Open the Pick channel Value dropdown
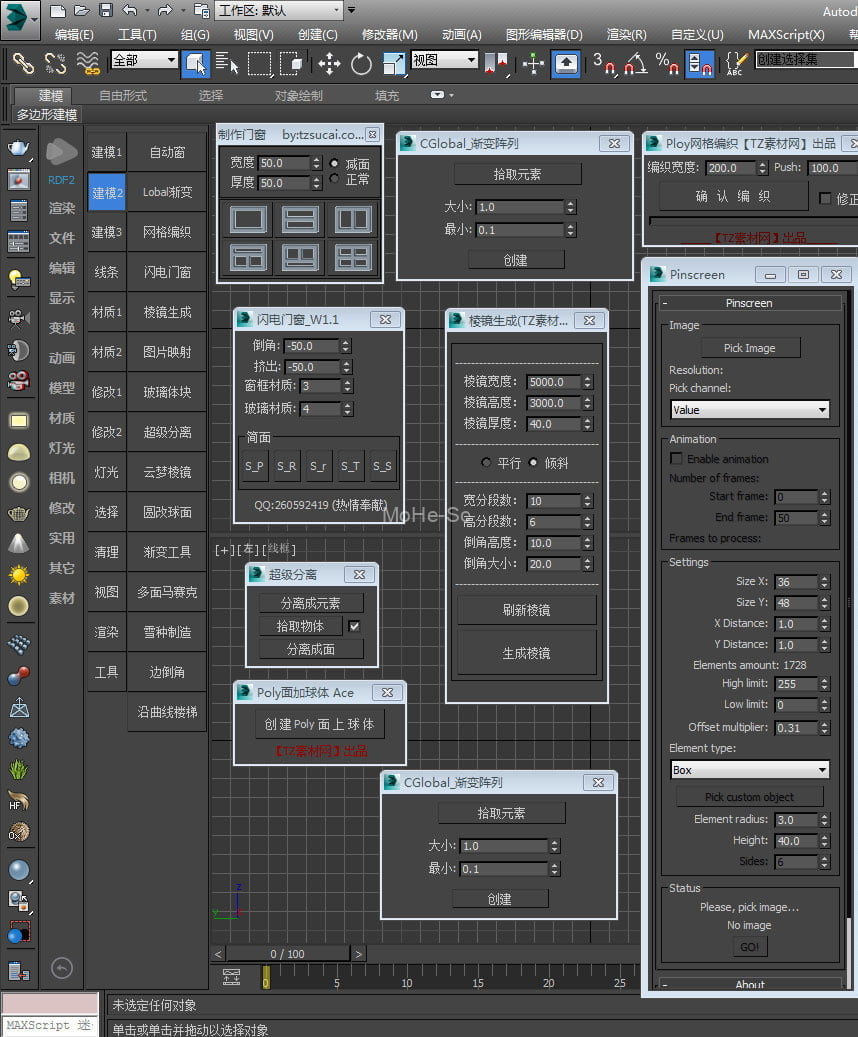 pyautogui.click(x=749, y=410)
